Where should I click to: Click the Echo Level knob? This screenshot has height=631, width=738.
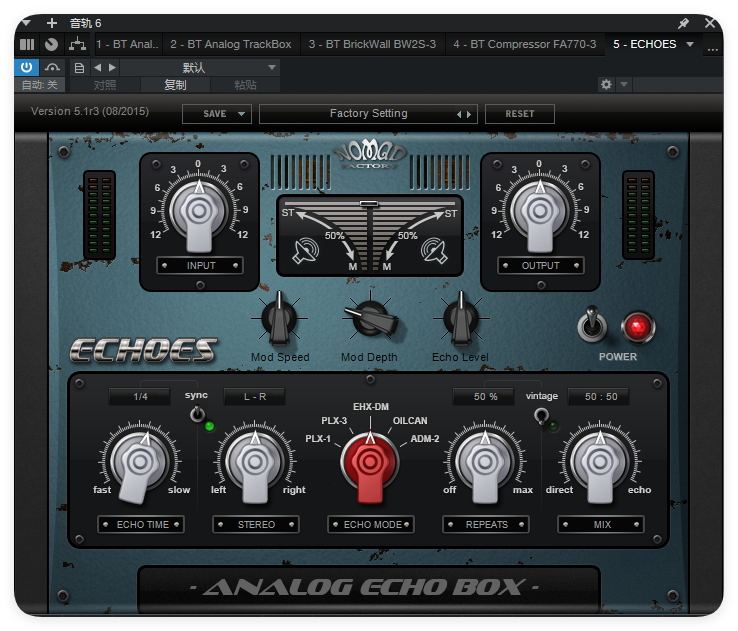(x=461, y=319)
